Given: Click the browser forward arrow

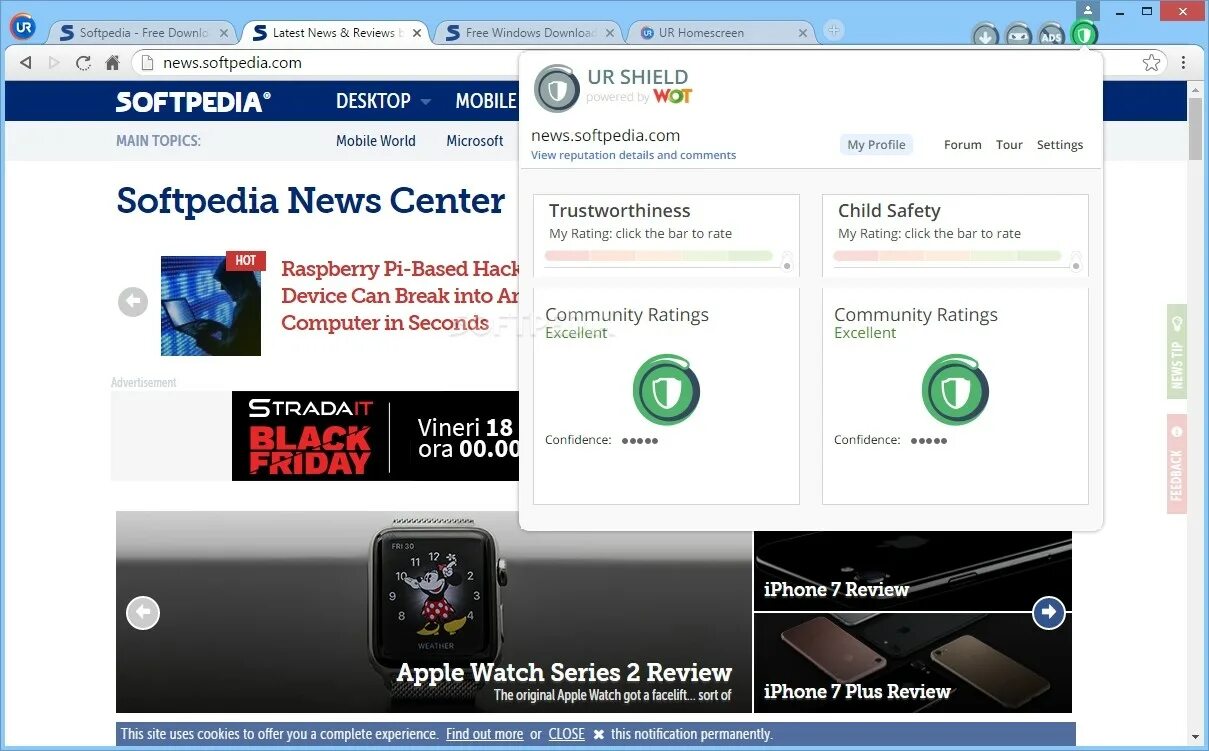Looking at the screenshot, I should point(55,62).
